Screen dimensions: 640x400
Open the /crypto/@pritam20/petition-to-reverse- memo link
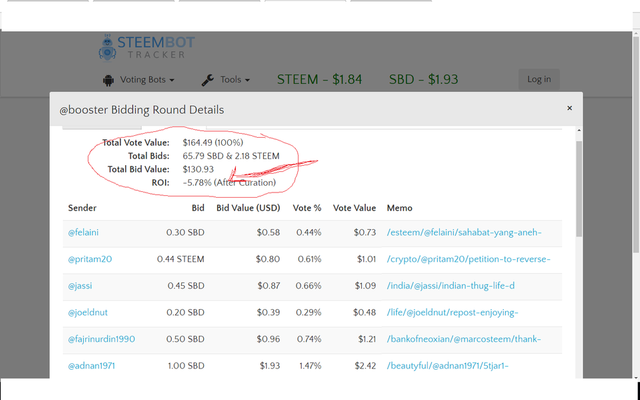tap(469, 259)
